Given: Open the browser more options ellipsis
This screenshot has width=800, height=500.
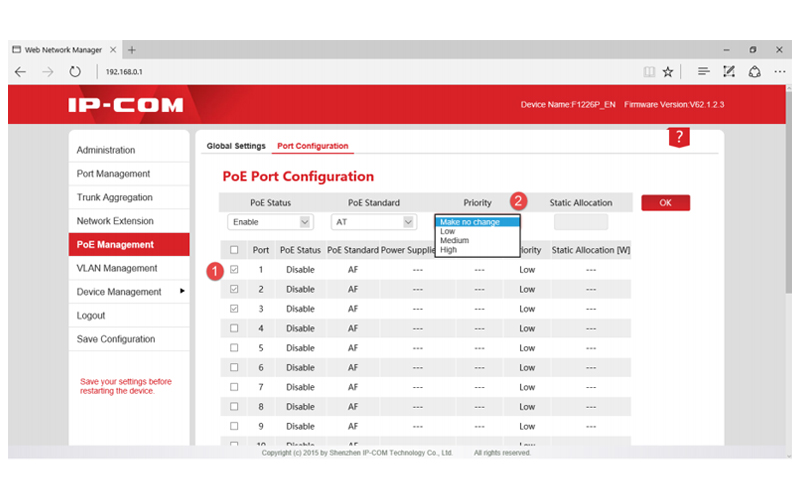Looking at the screenshot, I should (780, 72).
